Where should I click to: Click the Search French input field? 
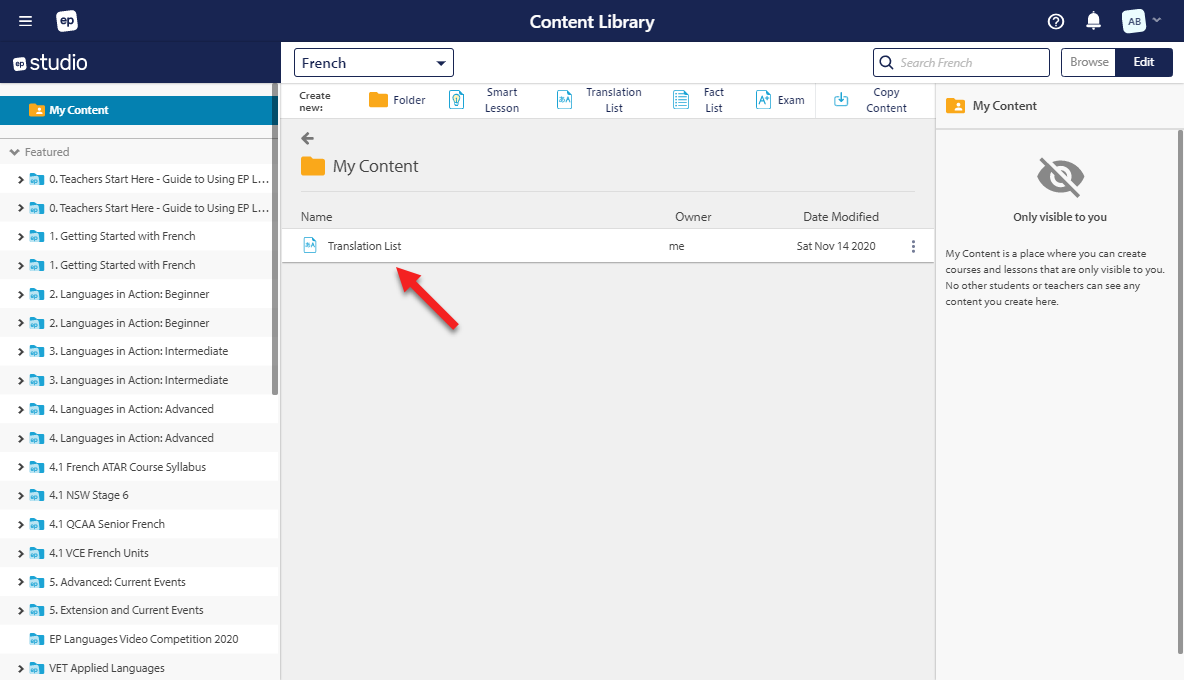tap(960, 62)
